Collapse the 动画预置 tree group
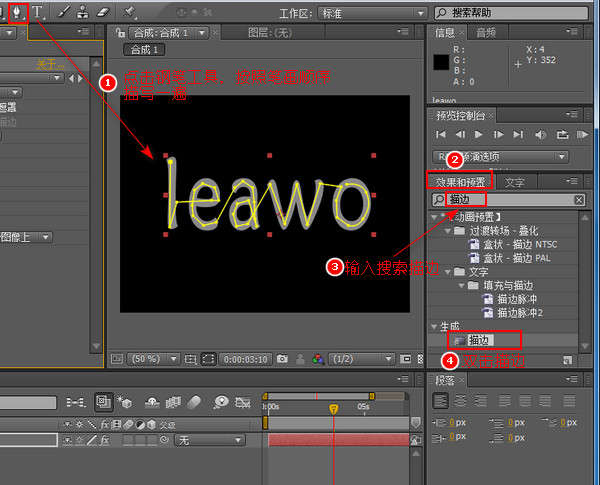 [434, 217]
